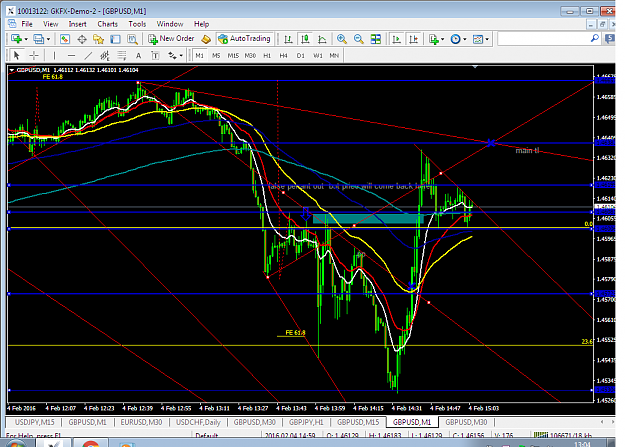The height and width of the screenshot is (447, 625).
Task: Select the Cursor arrow tool
Action: [16, 55]
